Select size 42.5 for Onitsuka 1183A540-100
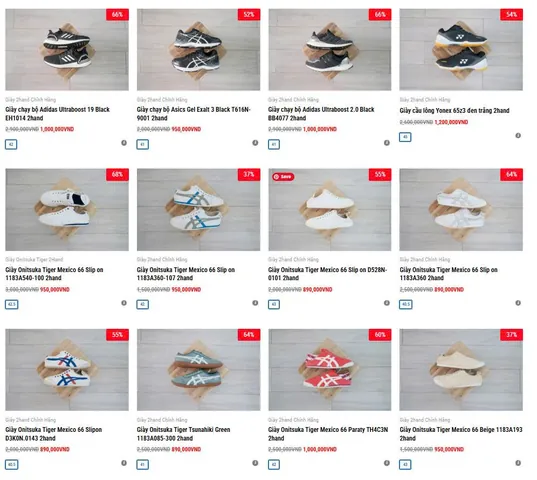Viewport: 537px width, 480px height. [12, 304]
